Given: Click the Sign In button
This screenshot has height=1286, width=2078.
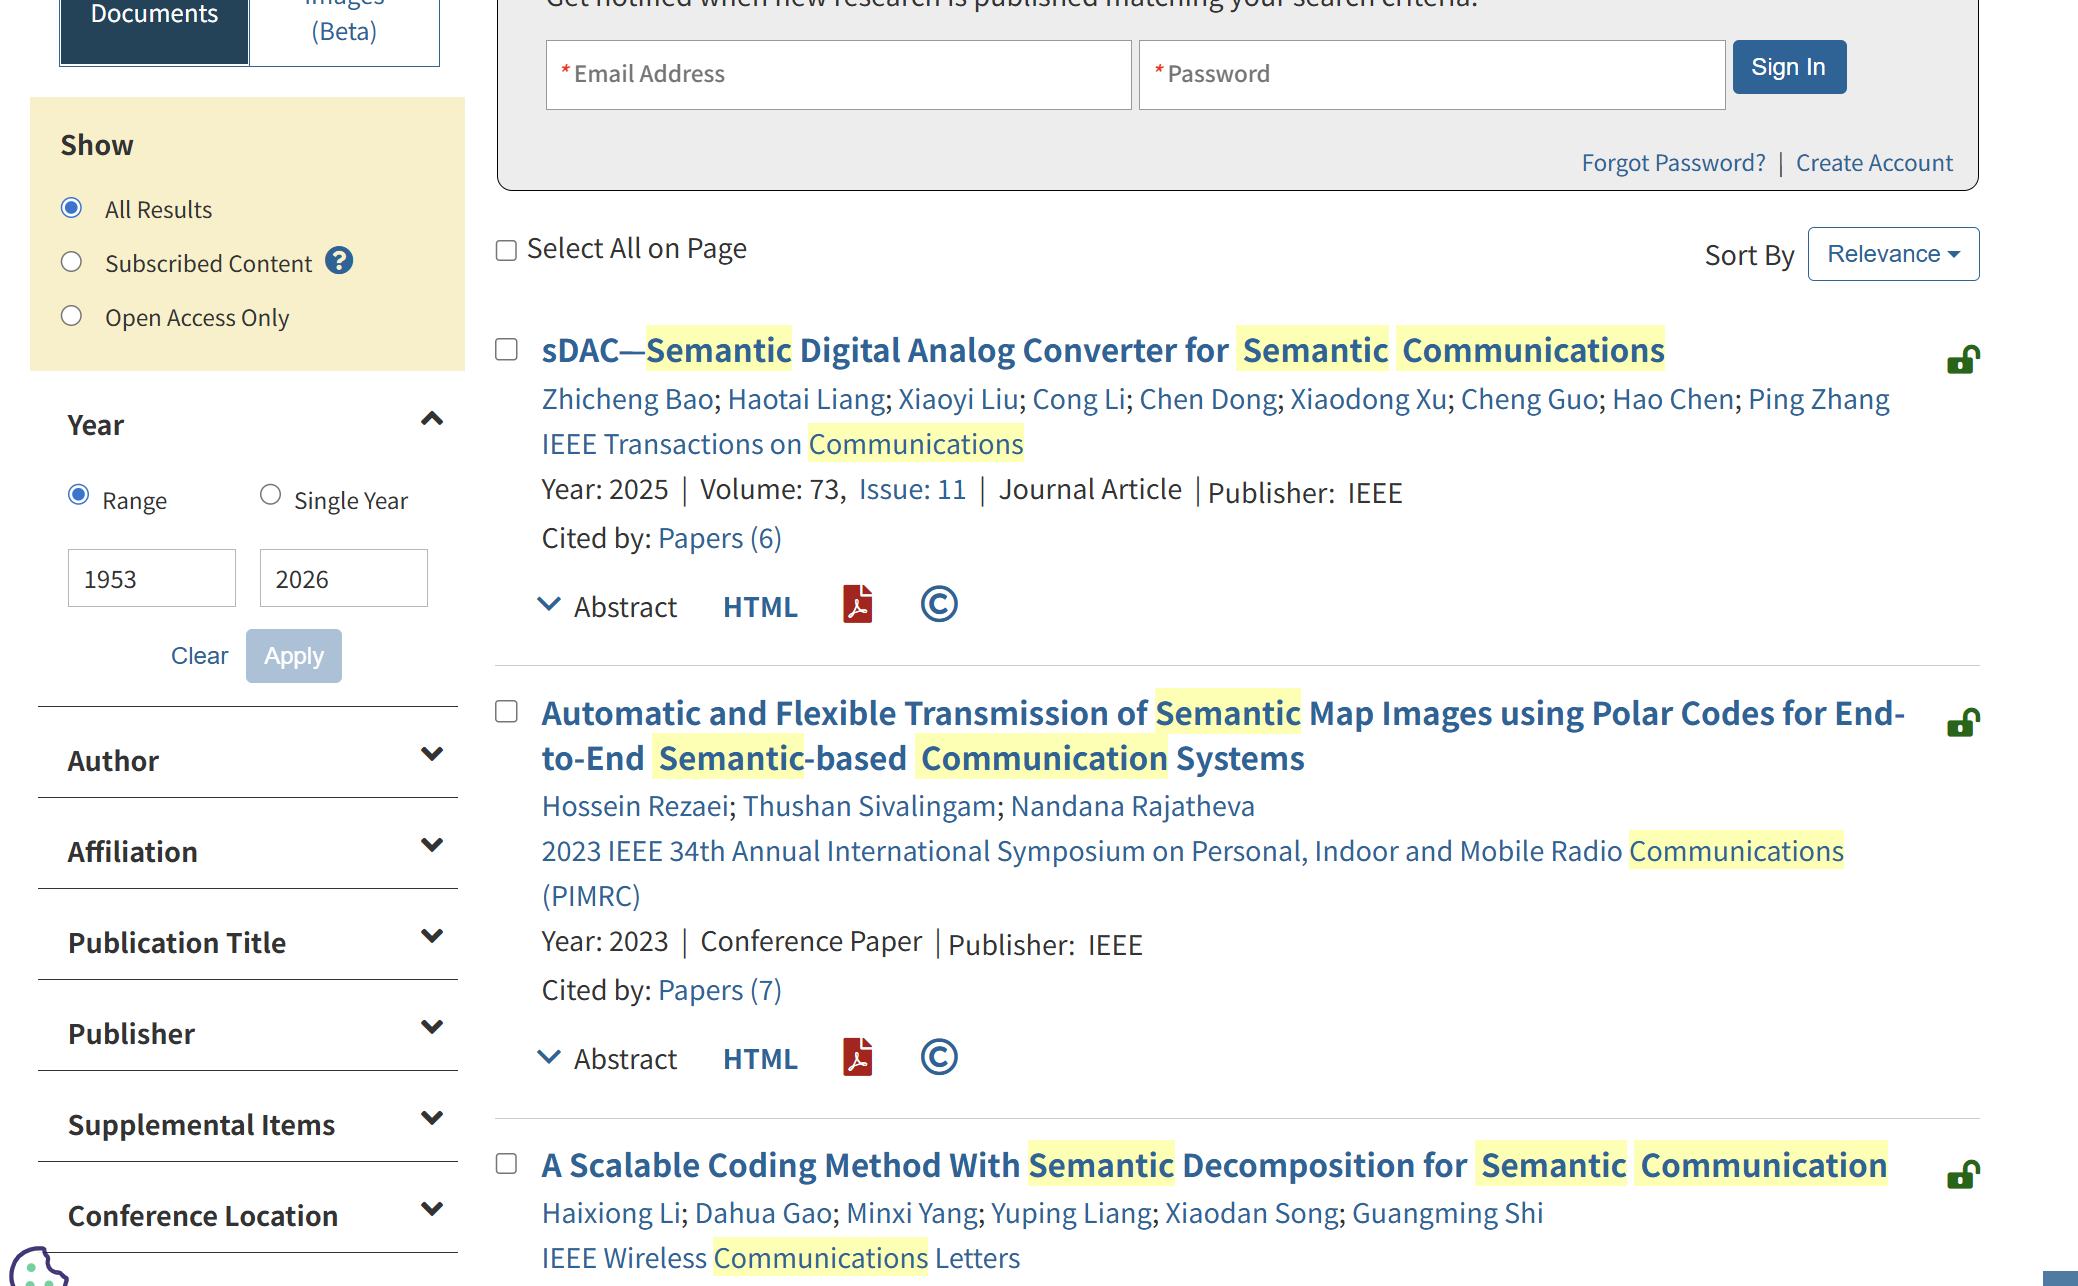Looking at the screenshot, I should (x=1788, y=67).
